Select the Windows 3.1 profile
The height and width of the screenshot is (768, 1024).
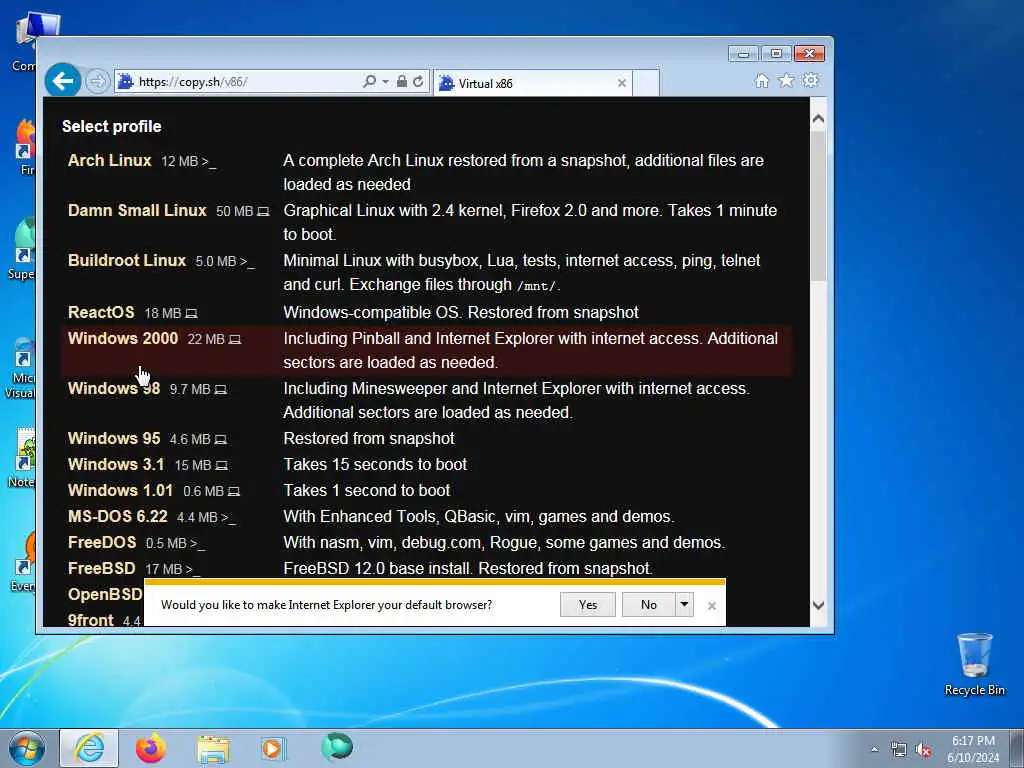[x=116, y=464]
